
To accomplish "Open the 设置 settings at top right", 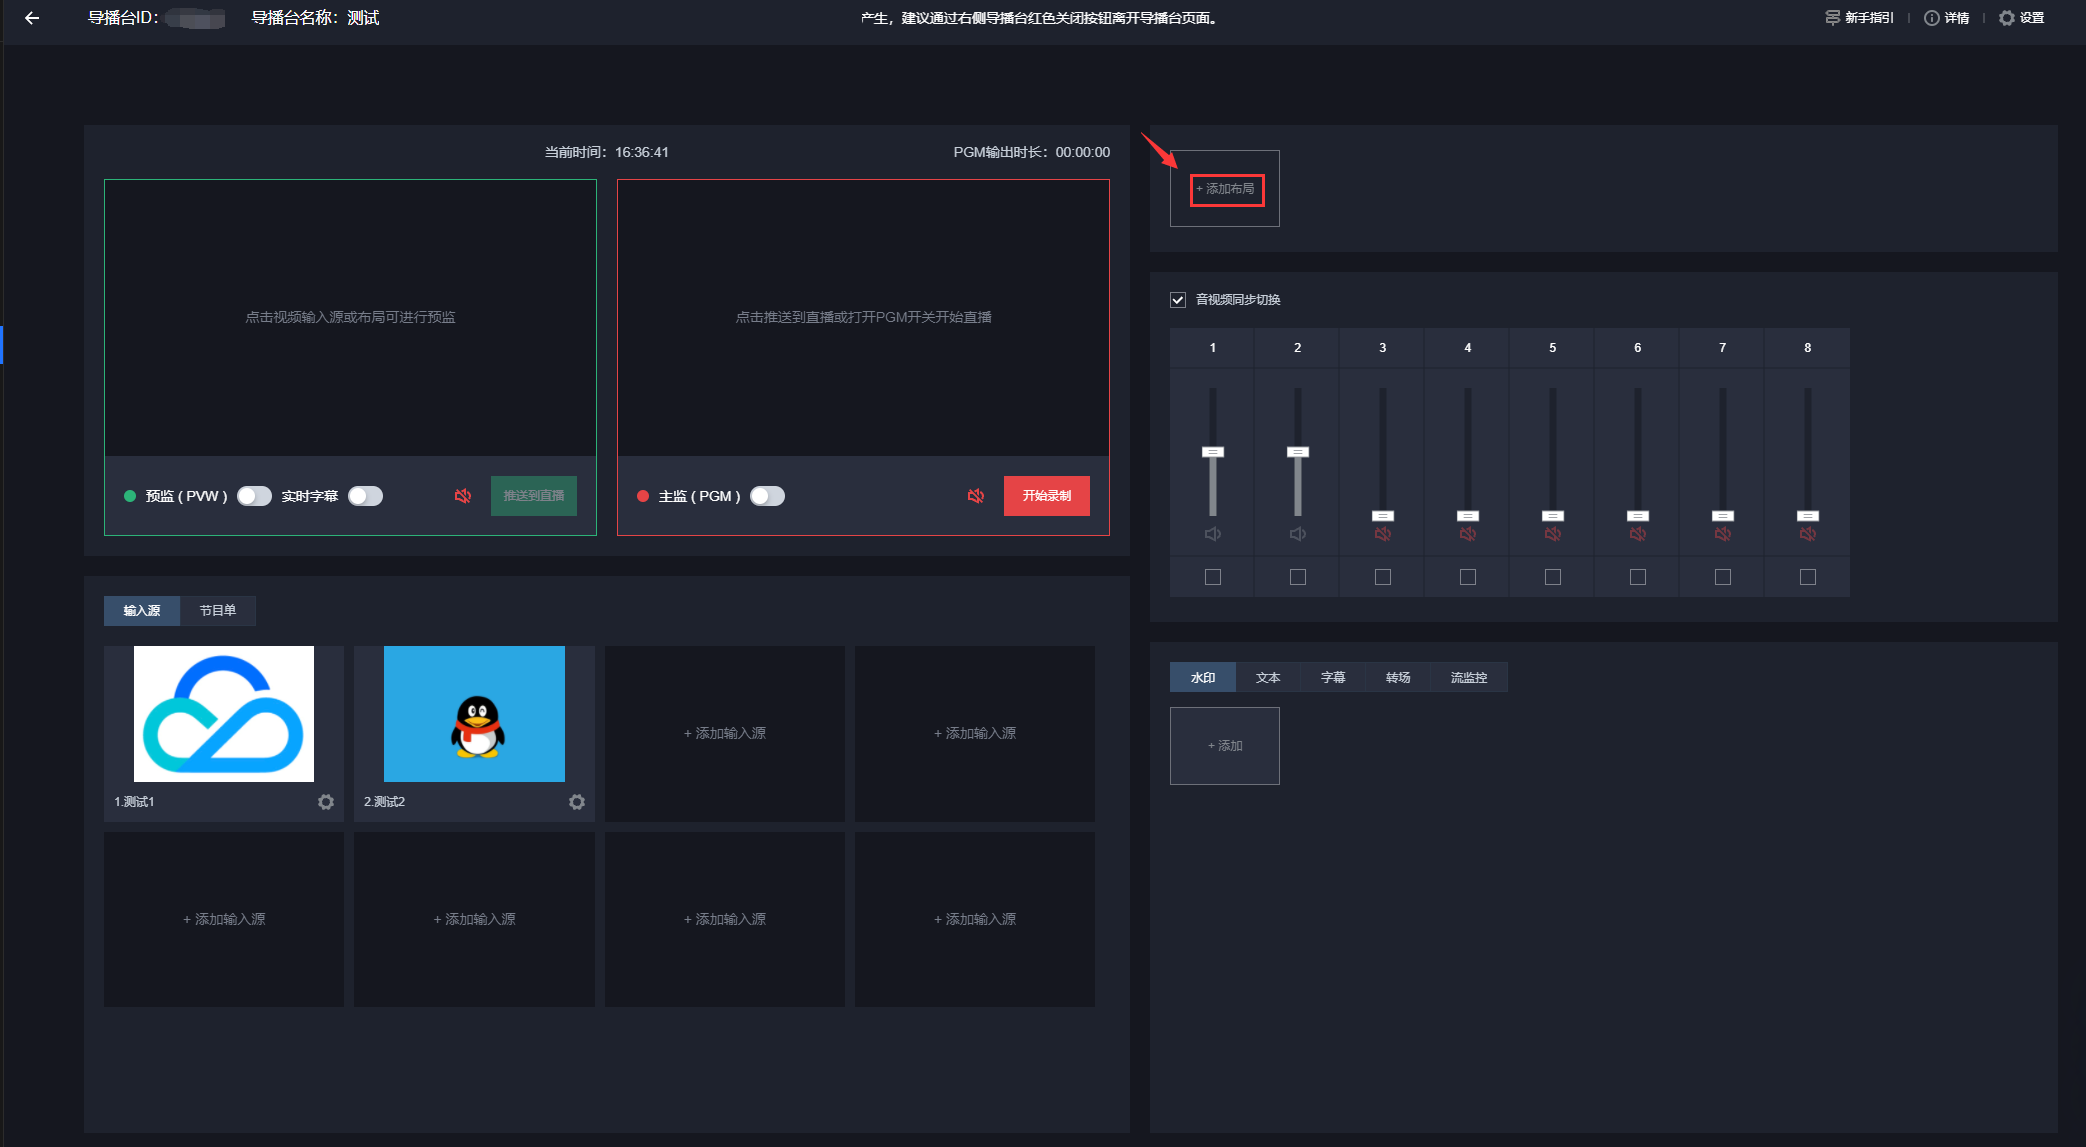I will (2022, 18).
